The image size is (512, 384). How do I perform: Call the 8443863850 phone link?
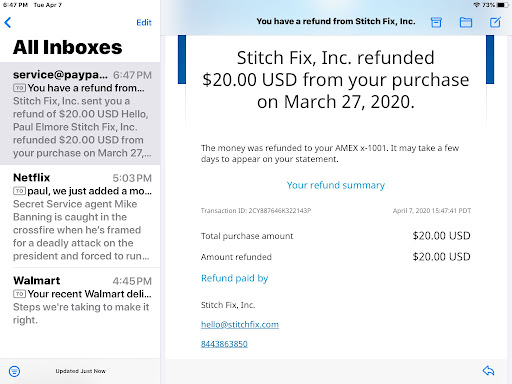tap(224, 344)
